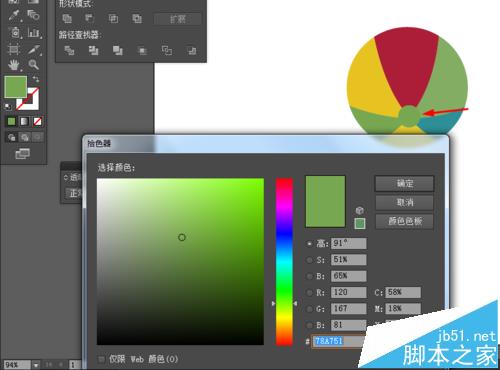Click Pathfinder Divide icon
The height and width of the screenshot is (370, 500).
[x=69, y=50]
